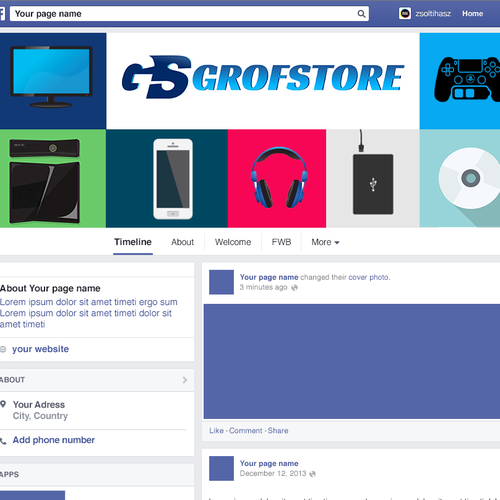
Task: Click the December 12, 2013 timestamp
Action: pyautogui.click(x=273, y=474)
